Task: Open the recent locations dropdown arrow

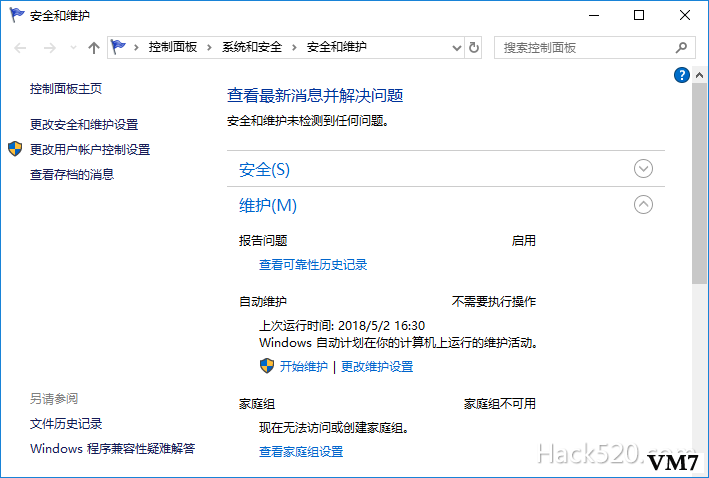Action: pyautogui.click(x=73, y=47)
